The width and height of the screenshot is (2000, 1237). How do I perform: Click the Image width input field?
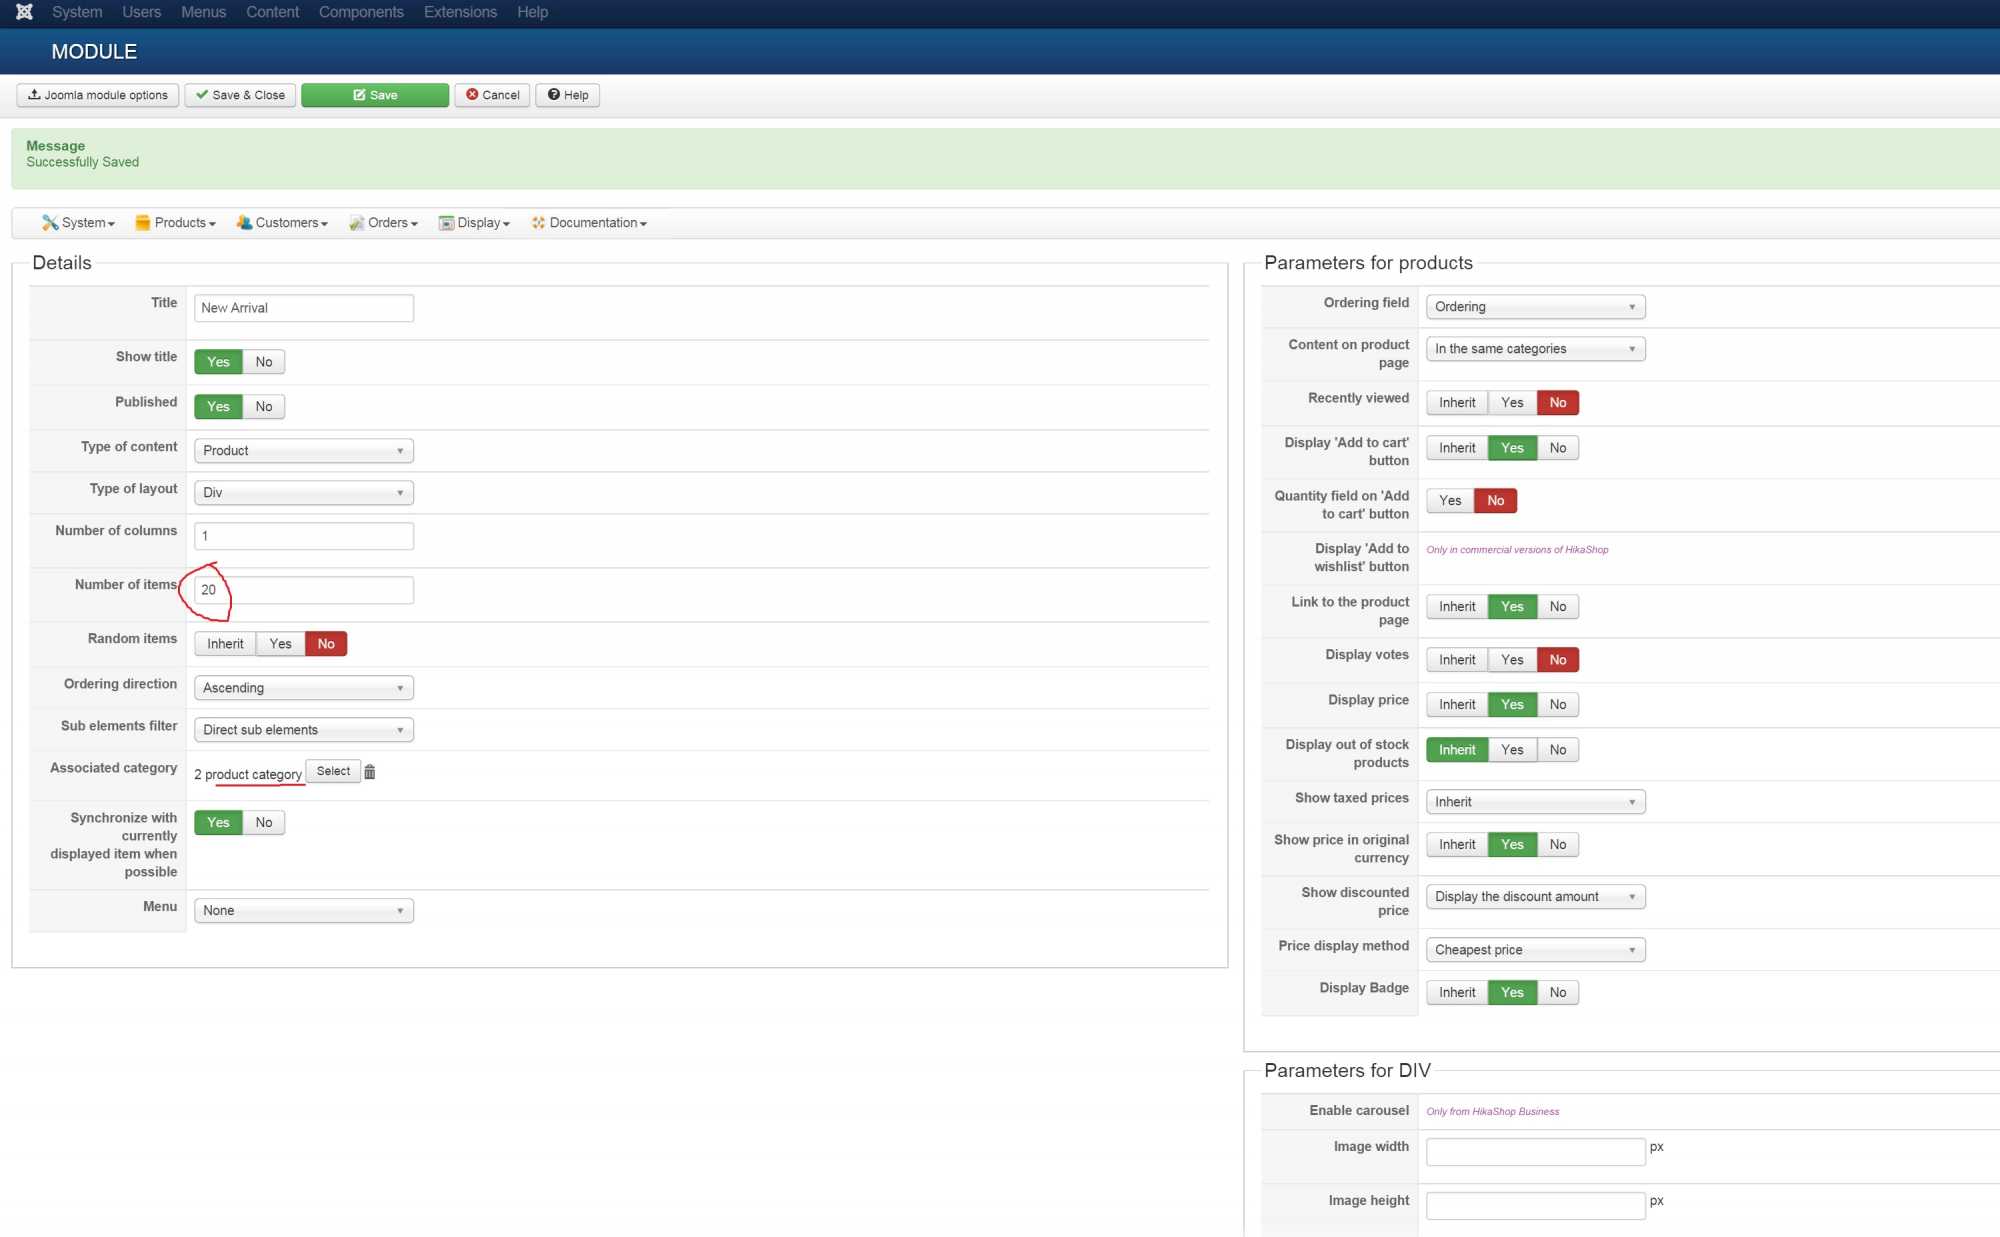click(x=1534, y=1152)
